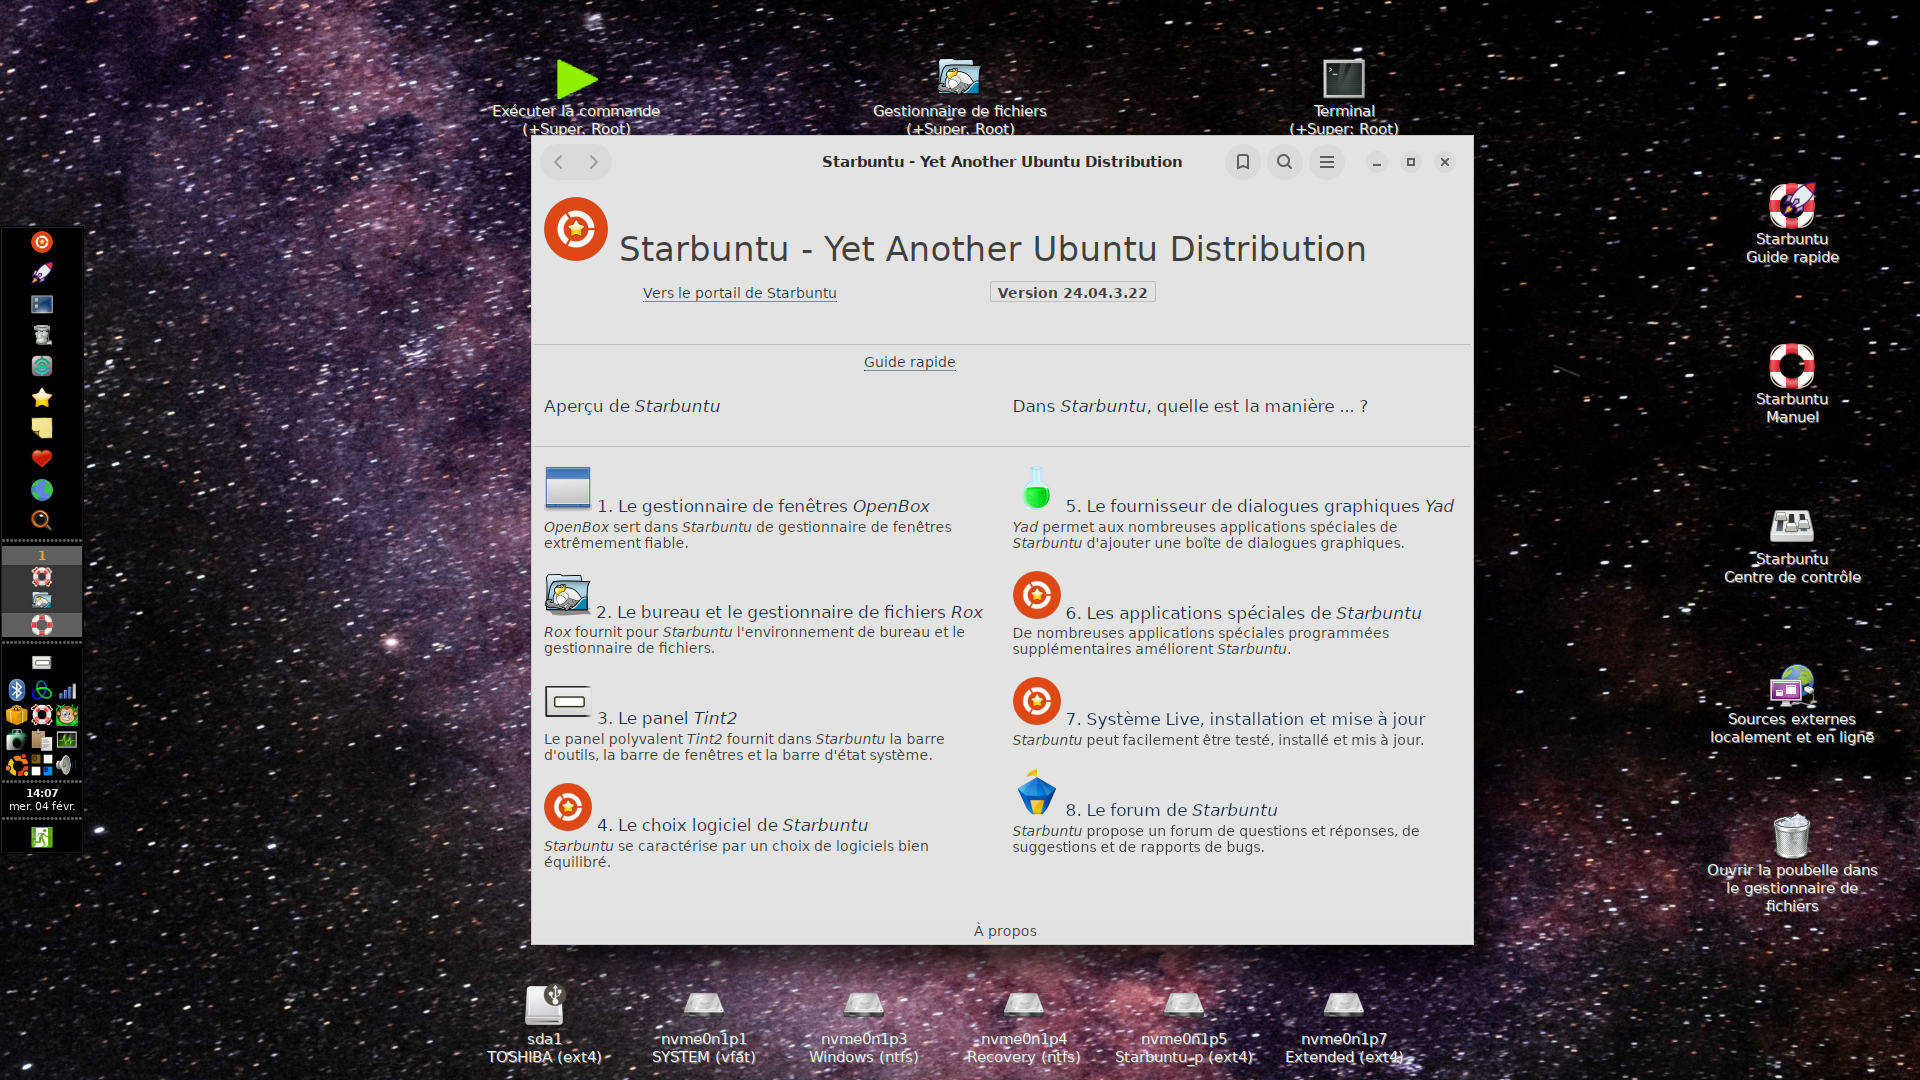This screenshot has height=1080, width=1920.
Task: Open Starbuntu Centre de contrôle icon
Action: click(1791, 526)
